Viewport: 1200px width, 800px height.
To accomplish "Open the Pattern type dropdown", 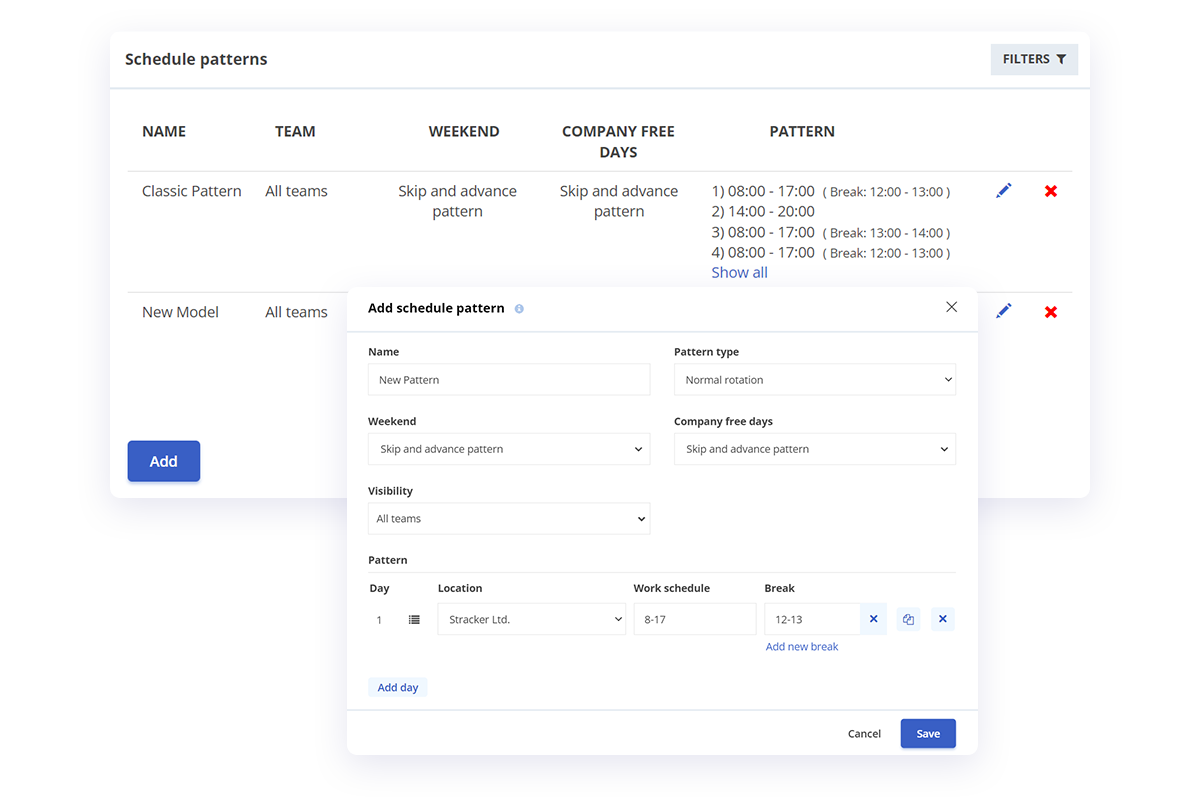I will pos(814,380).
